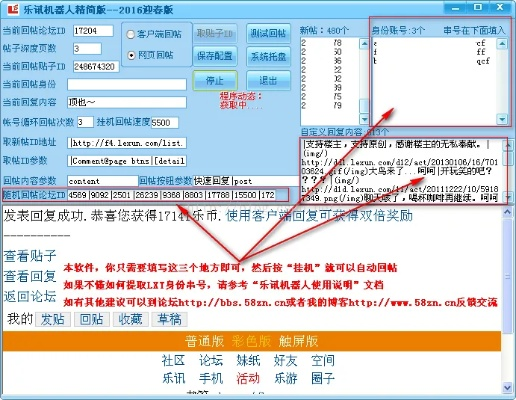Focus the 回帖内容参数 field with content
This screenshot has width=516, height=400.
coord(103,181)
